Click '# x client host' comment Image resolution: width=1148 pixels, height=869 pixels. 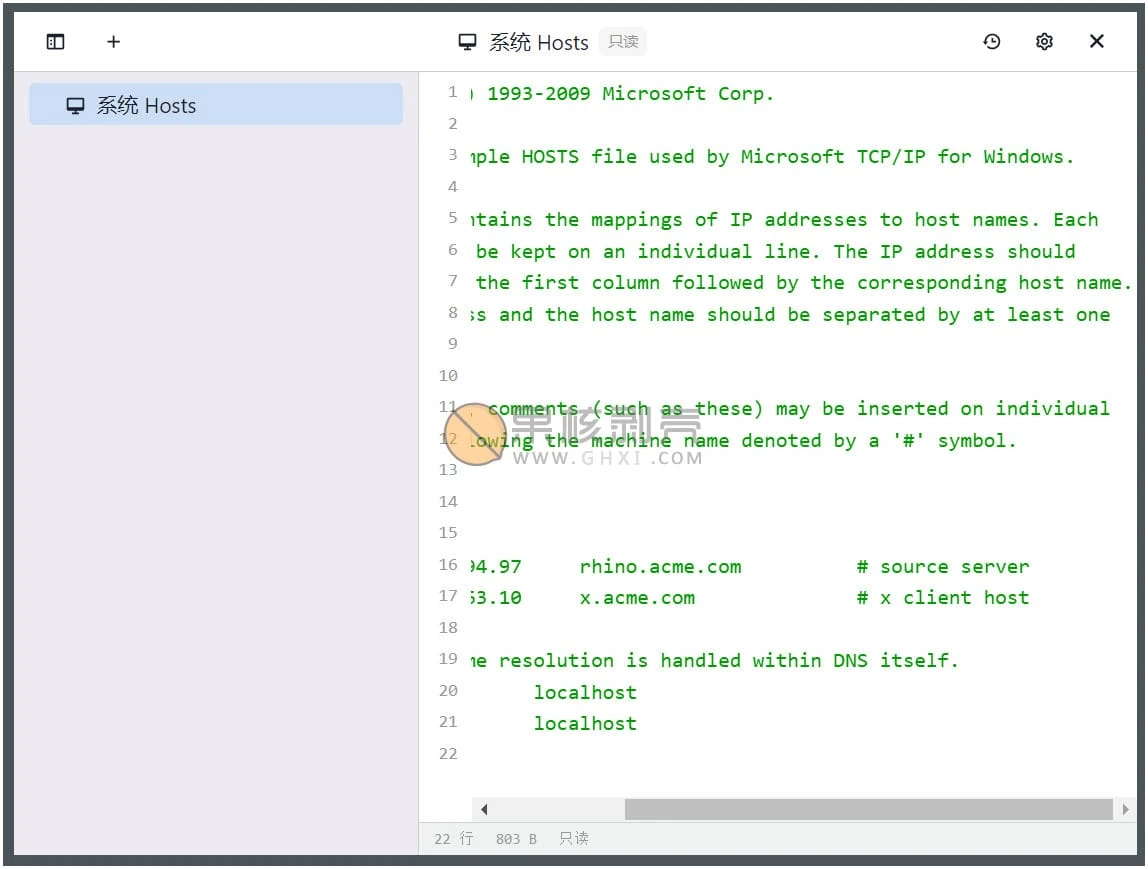943,598
